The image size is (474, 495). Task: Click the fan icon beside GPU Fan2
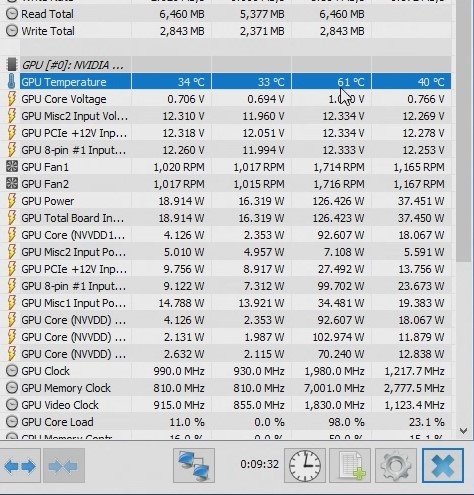coord(12,184)
